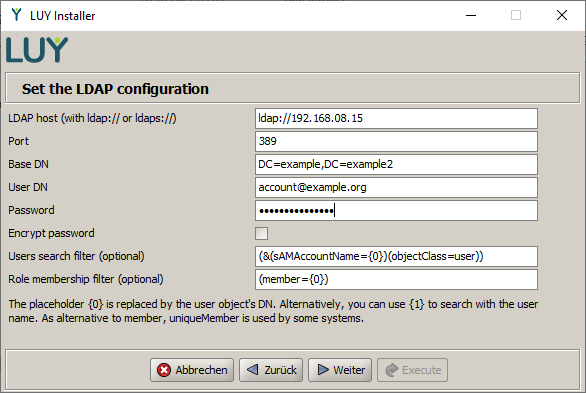
Task: Click the left arrow icon on Zurück
Action: tap(253, 370)
